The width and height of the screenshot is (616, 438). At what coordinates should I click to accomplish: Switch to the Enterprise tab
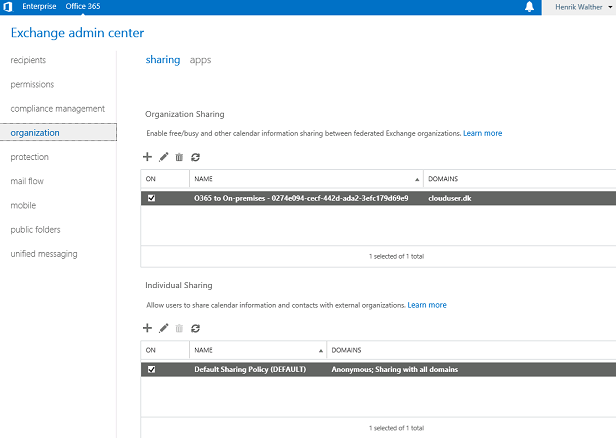(x=39, y=6)
